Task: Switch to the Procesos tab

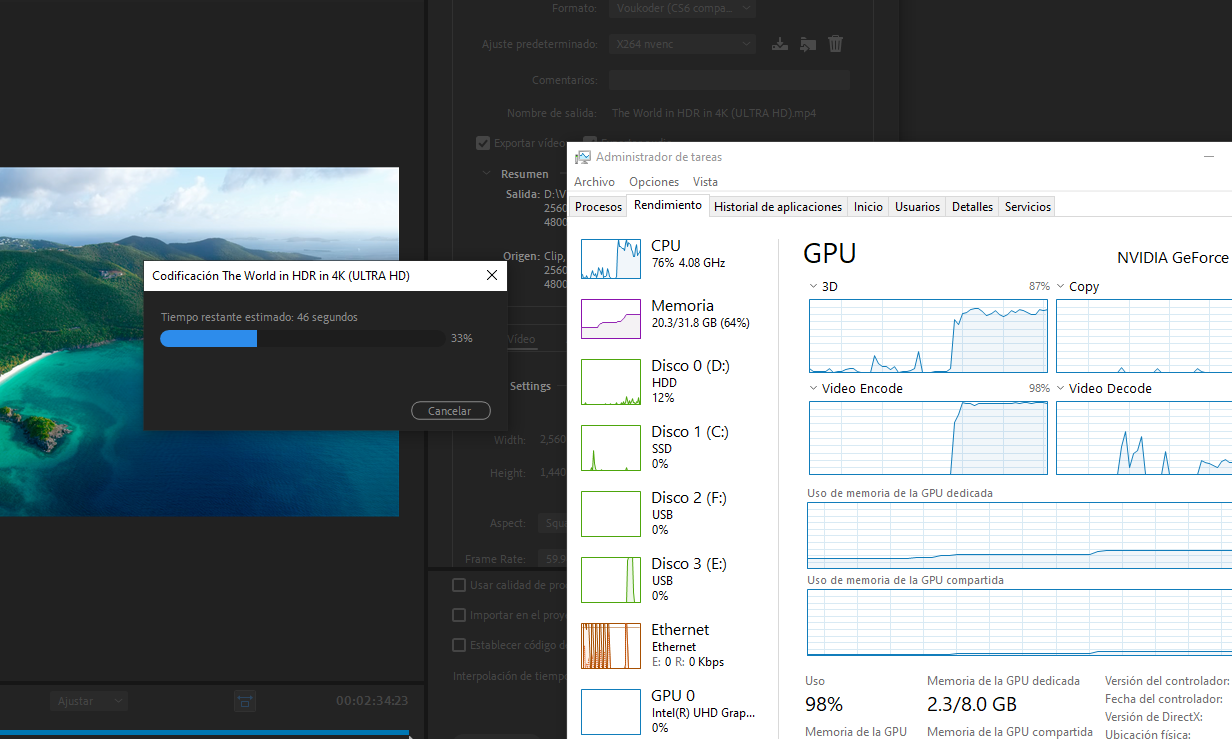Action: pyautogui.click(x=599, y=207)
